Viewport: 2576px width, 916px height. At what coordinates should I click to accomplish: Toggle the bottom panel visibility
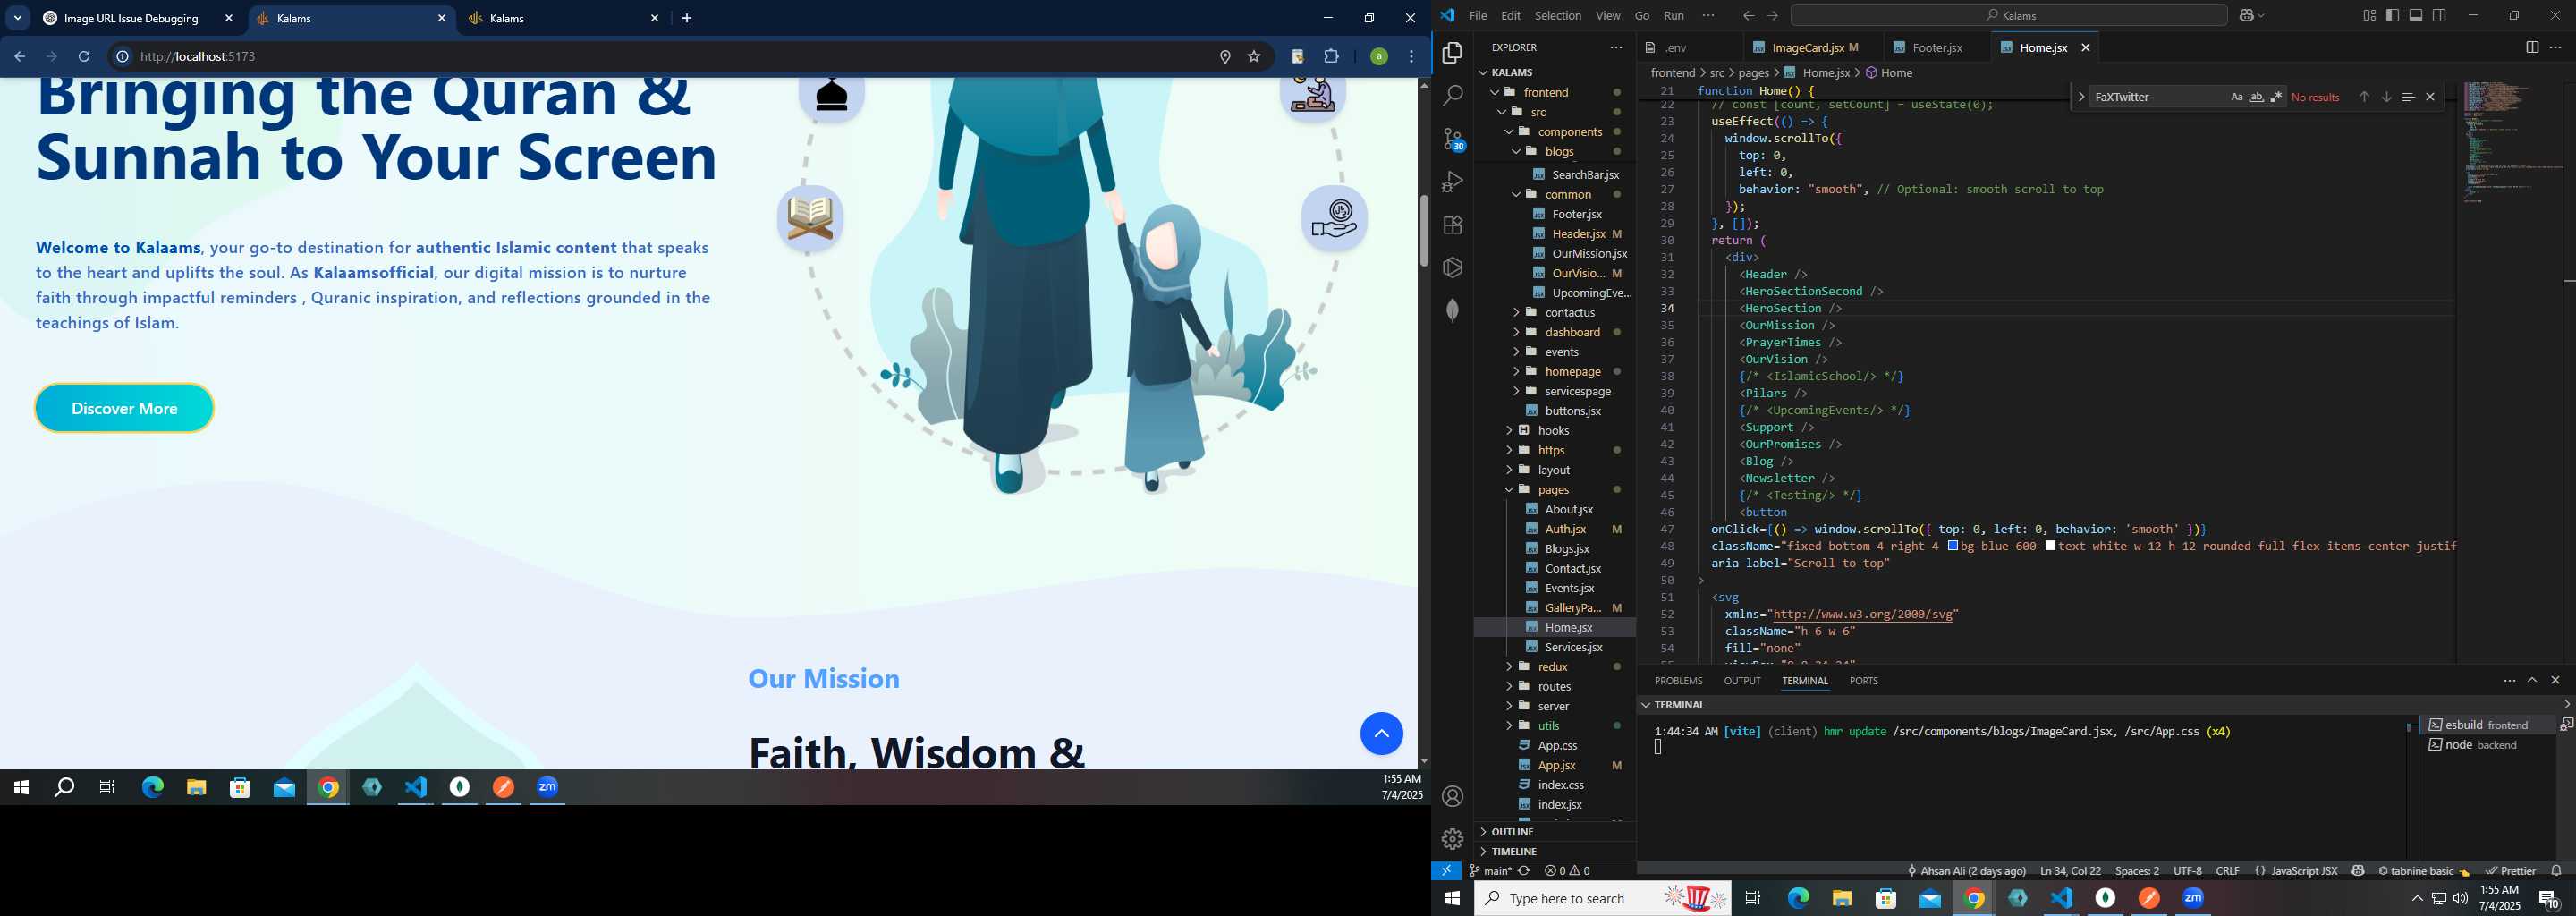pos(2416,16)
